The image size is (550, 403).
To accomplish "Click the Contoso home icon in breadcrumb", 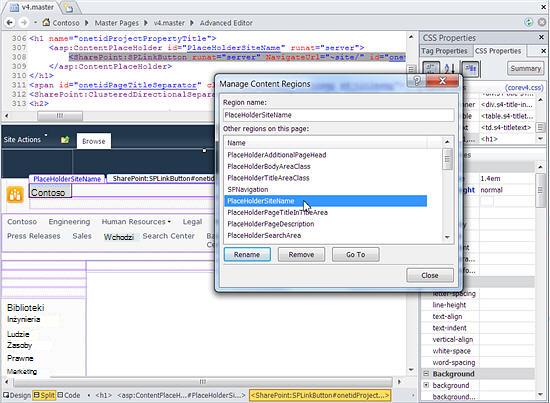I will tap(46, 22).
